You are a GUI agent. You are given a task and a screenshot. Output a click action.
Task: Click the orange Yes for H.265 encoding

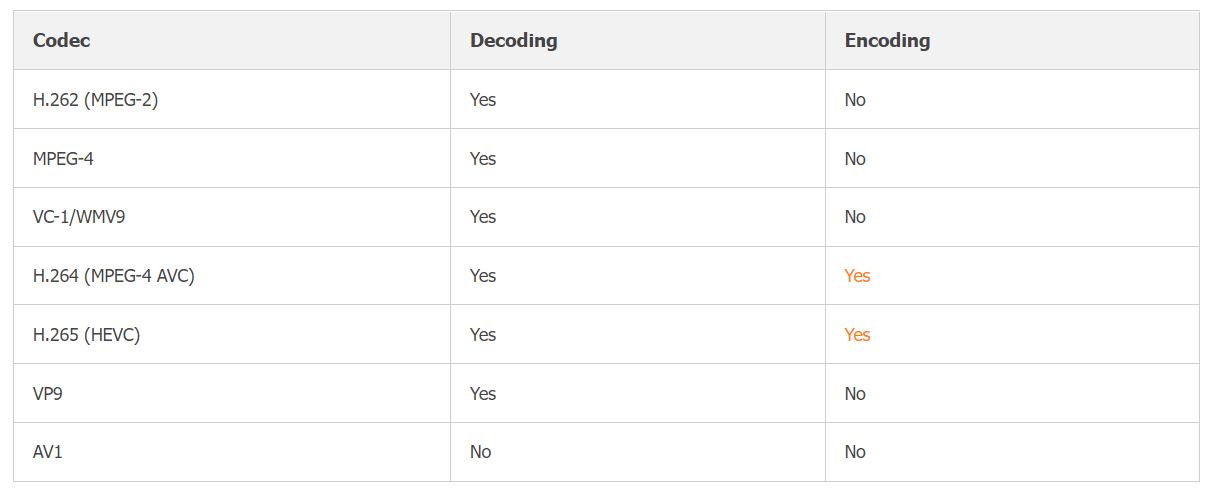pos(858,335)
